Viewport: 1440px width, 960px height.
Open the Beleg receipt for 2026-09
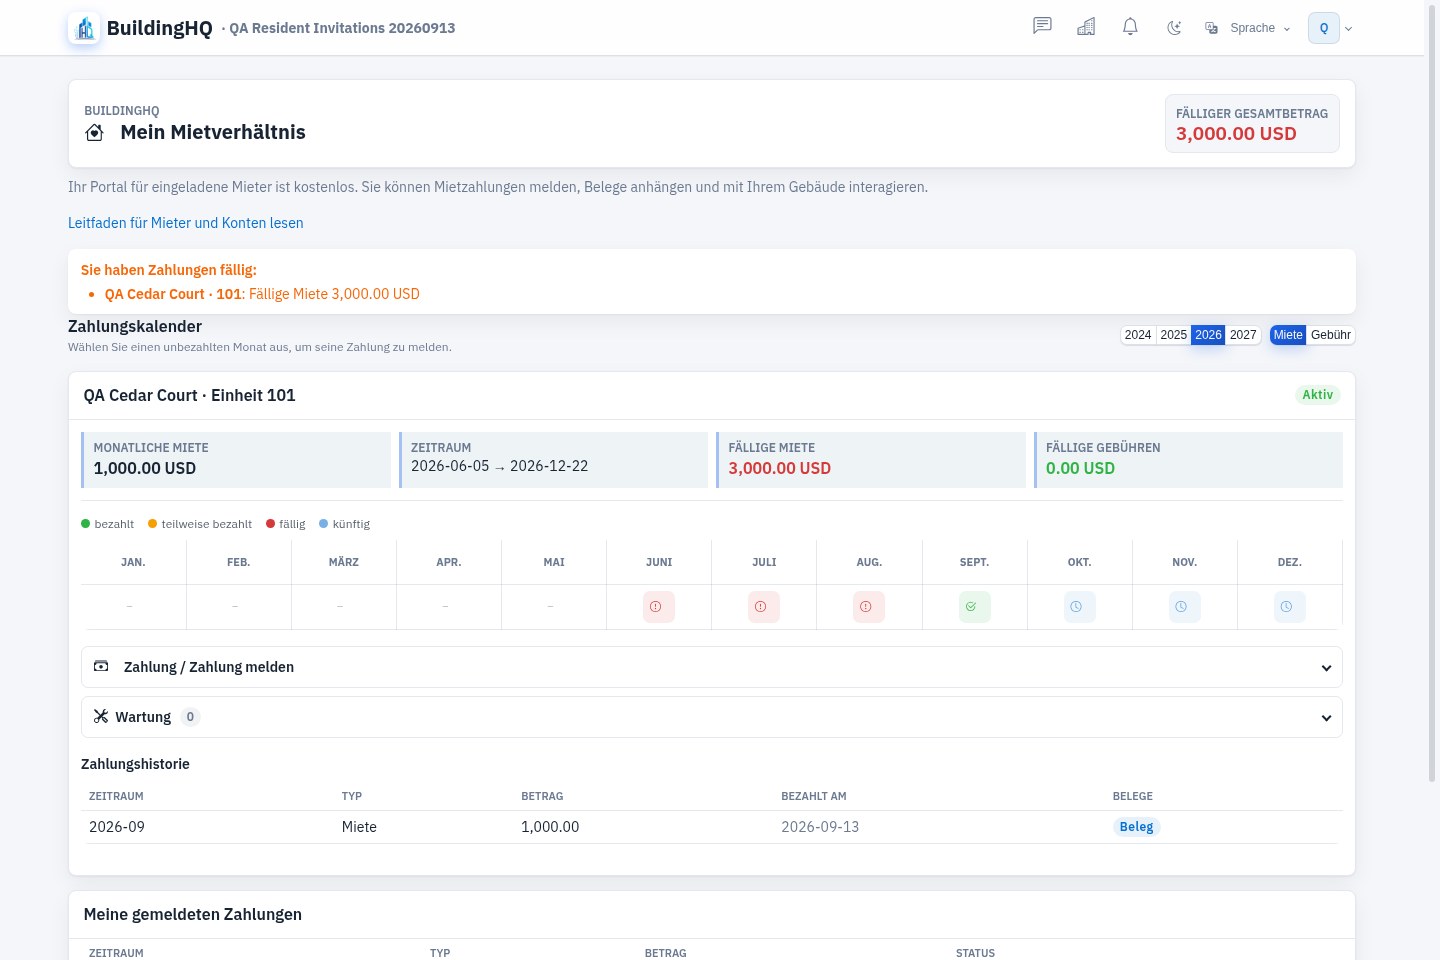click(1136, 827)
